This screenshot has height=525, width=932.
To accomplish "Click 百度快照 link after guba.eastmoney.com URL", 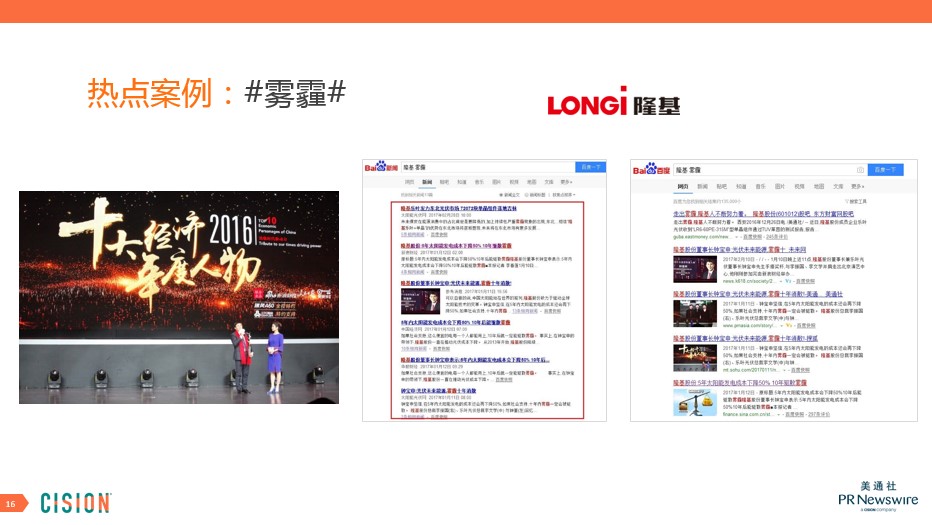I will 752,237.
